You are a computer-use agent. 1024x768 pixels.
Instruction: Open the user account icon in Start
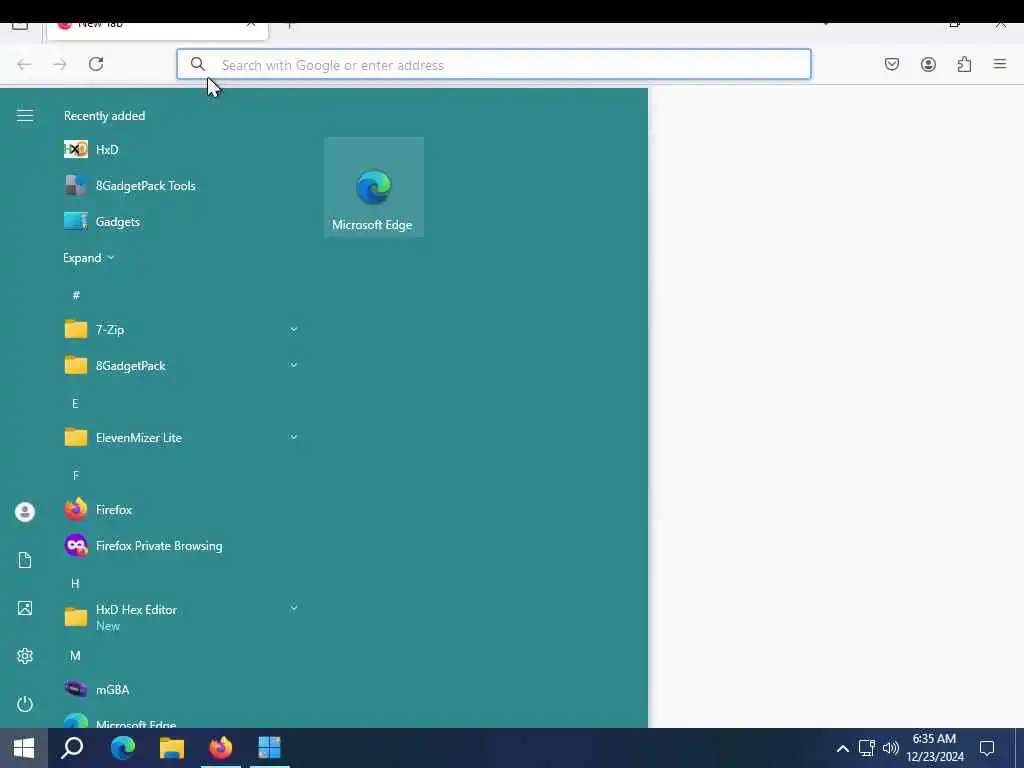(x=25, y=512)
